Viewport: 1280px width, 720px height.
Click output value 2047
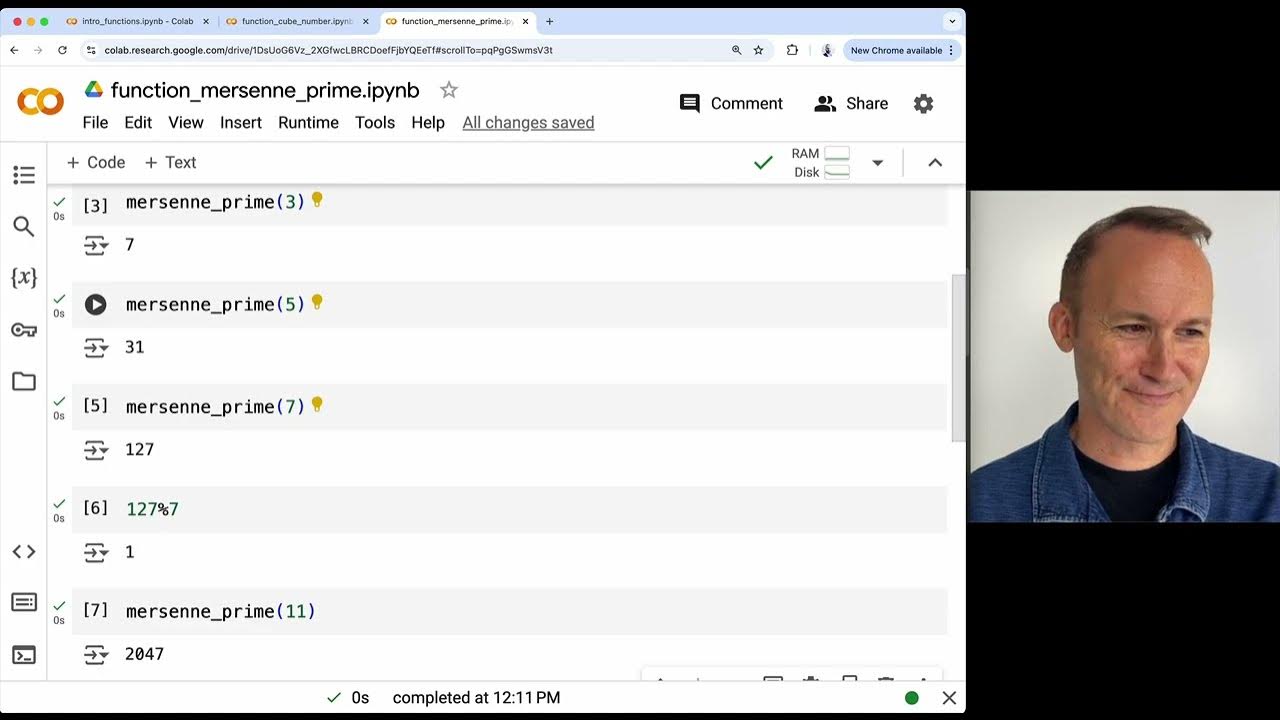click(x=144, y=654)
